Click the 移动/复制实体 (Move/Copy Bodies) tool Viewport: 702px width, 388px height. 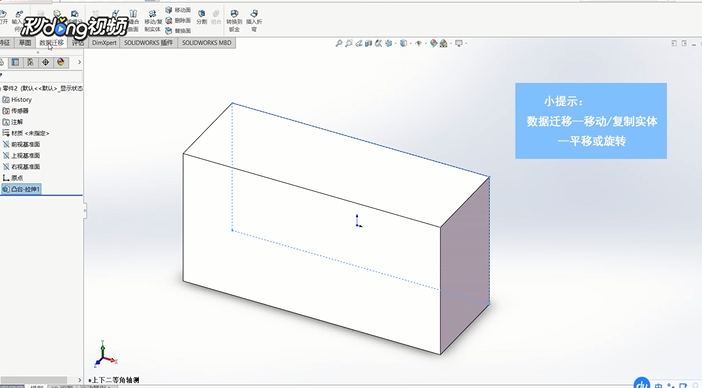(153, 21)
